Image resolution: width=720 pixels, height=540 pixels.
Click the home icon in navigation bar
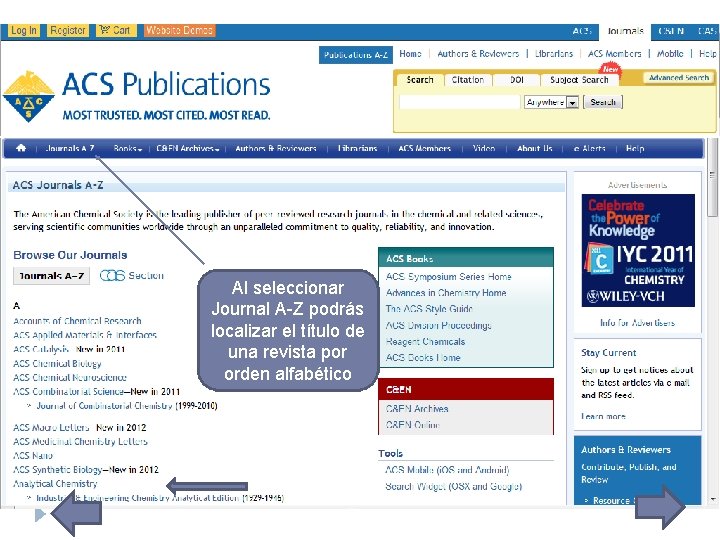point(21,148)
